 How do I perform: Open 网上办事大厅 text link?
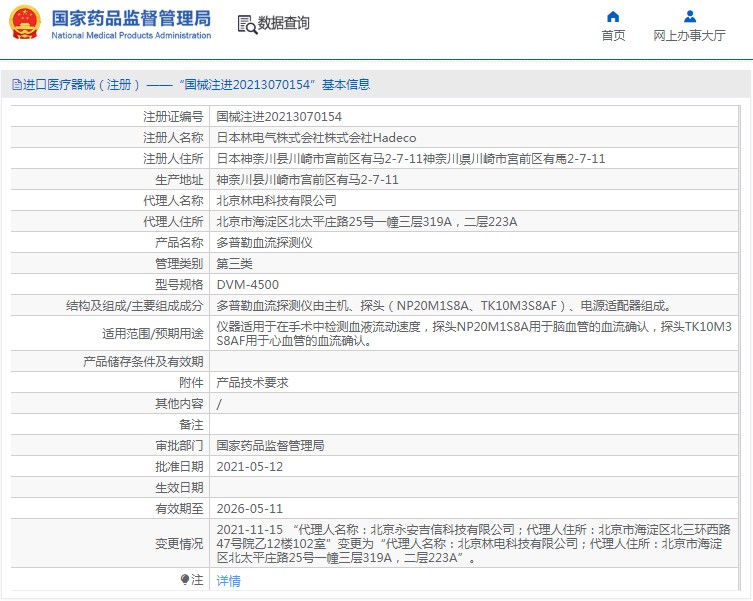tap(689, 36)
